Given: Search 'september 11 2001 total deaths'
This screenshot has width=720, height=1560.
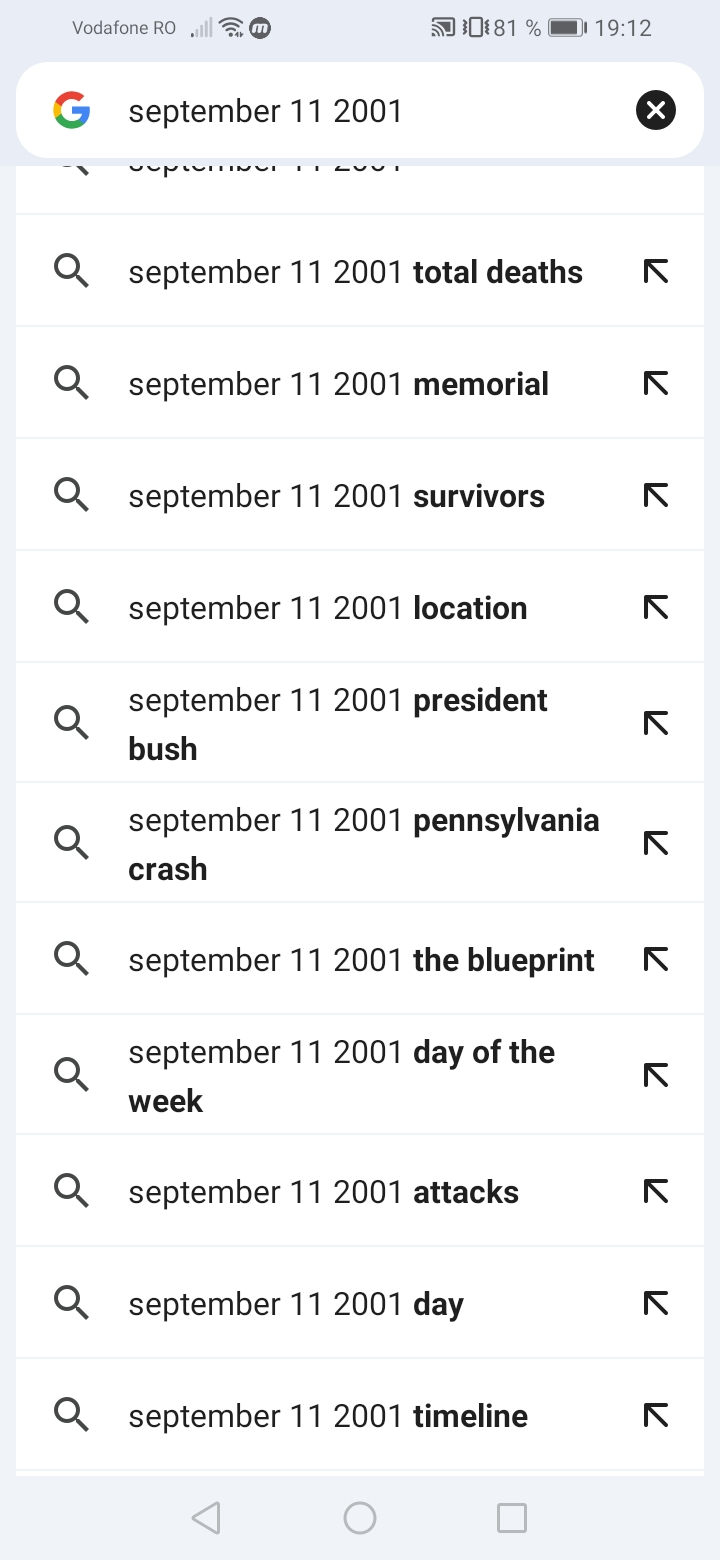Looking at the screenshot, I should tap(355, 272).
